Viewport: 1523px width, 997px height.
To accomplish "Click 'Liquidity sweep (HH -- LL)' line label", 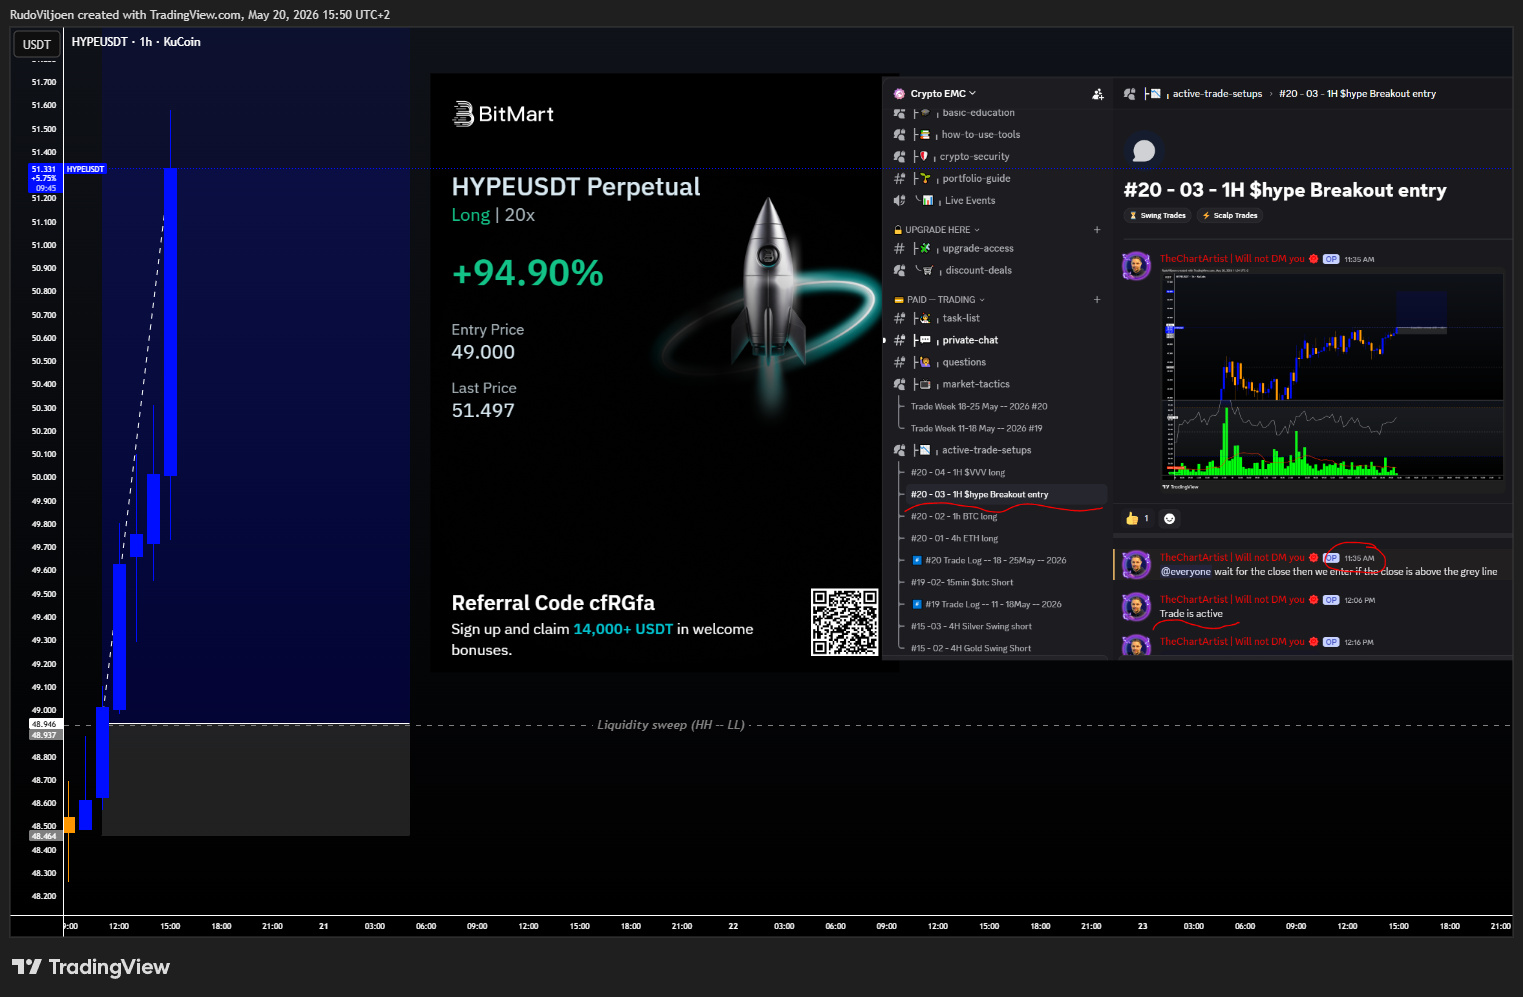I will 671,725.
